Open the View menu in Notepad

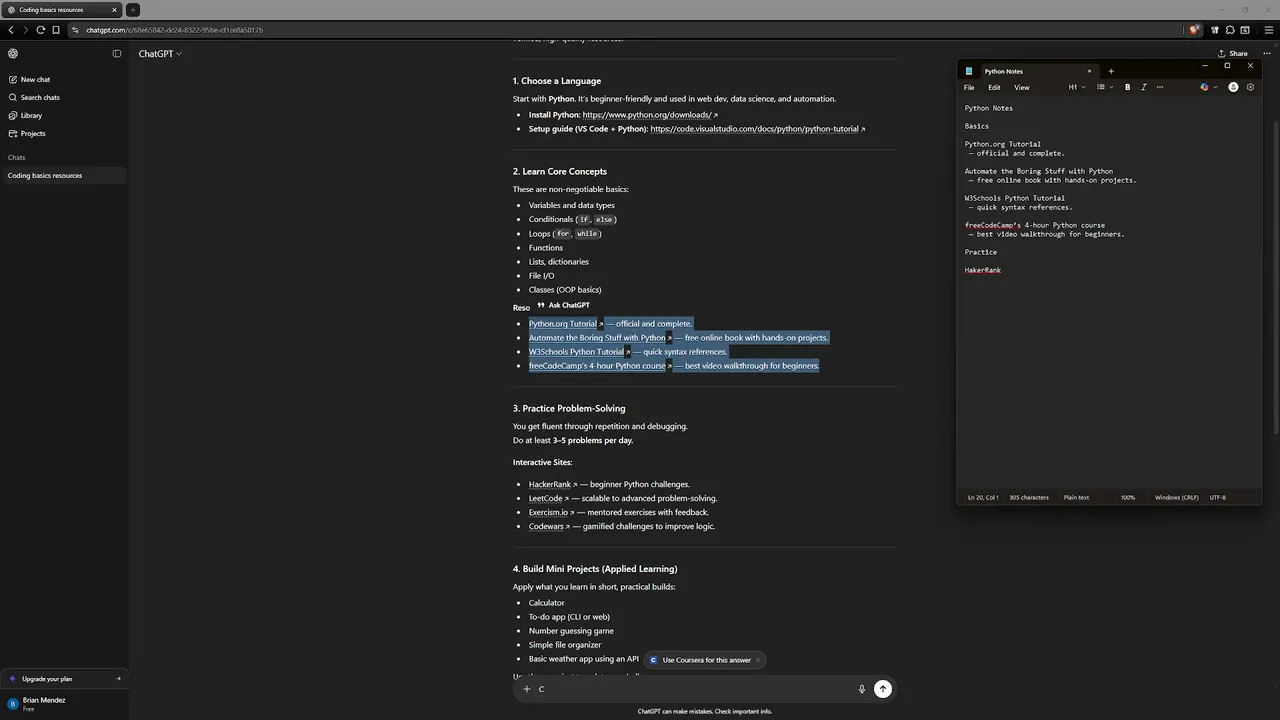tap(1021, 87)
